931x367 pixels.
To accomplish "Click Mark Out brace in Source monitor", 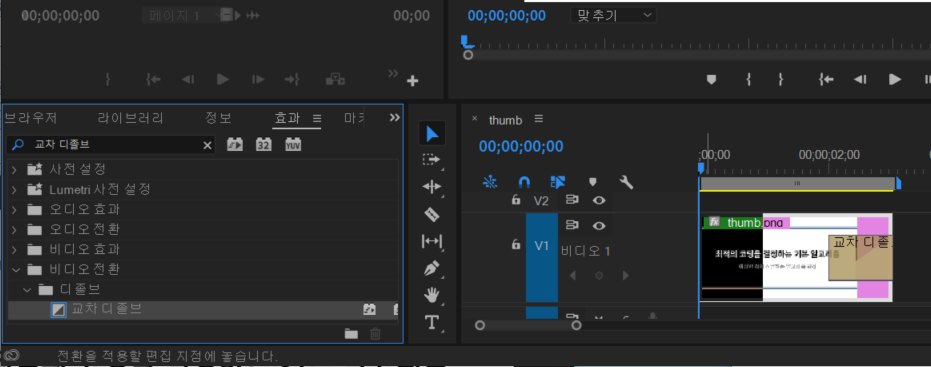I will pos(107,79).
